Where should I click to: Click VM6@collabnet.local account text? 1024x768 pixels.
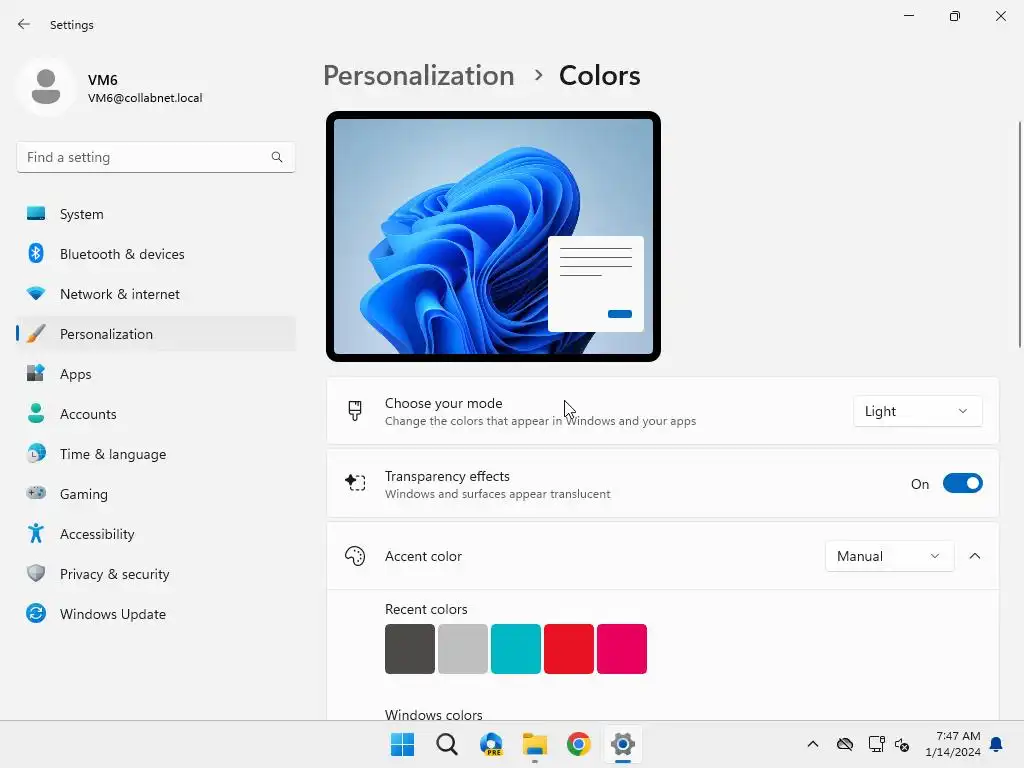(145, 98)
